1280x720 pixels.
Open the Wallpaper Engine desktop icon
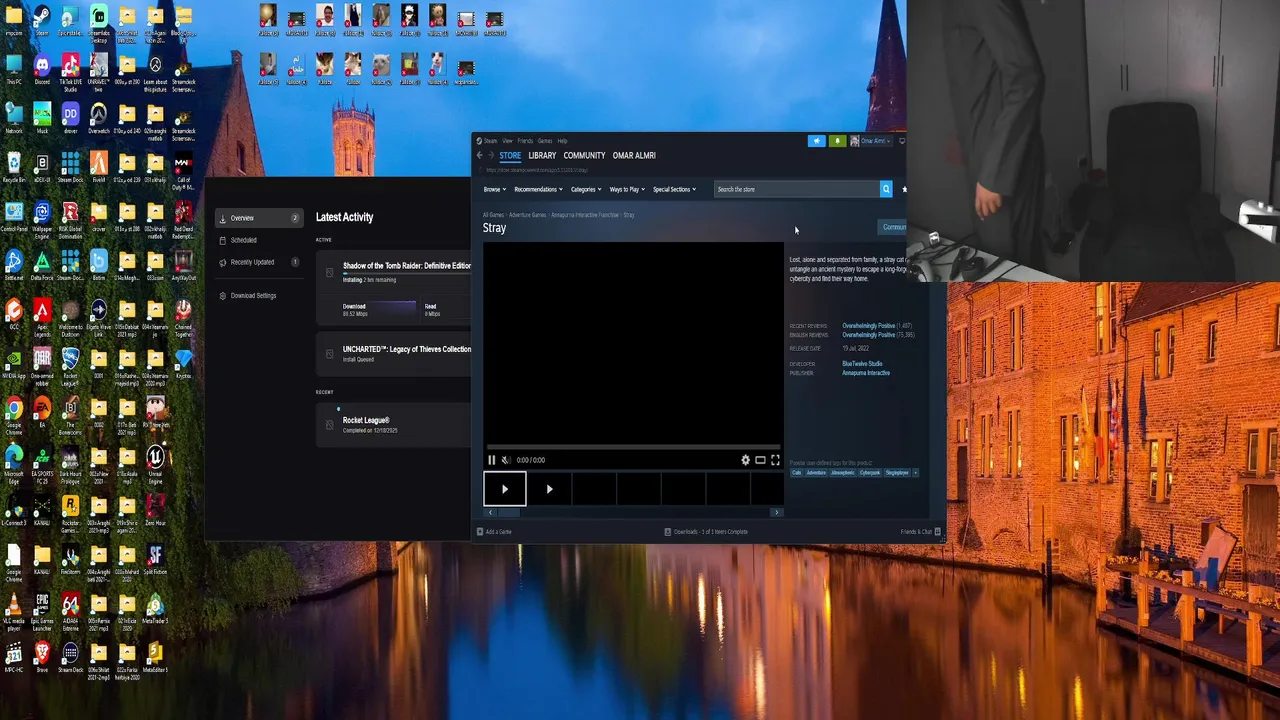(42, 219)
